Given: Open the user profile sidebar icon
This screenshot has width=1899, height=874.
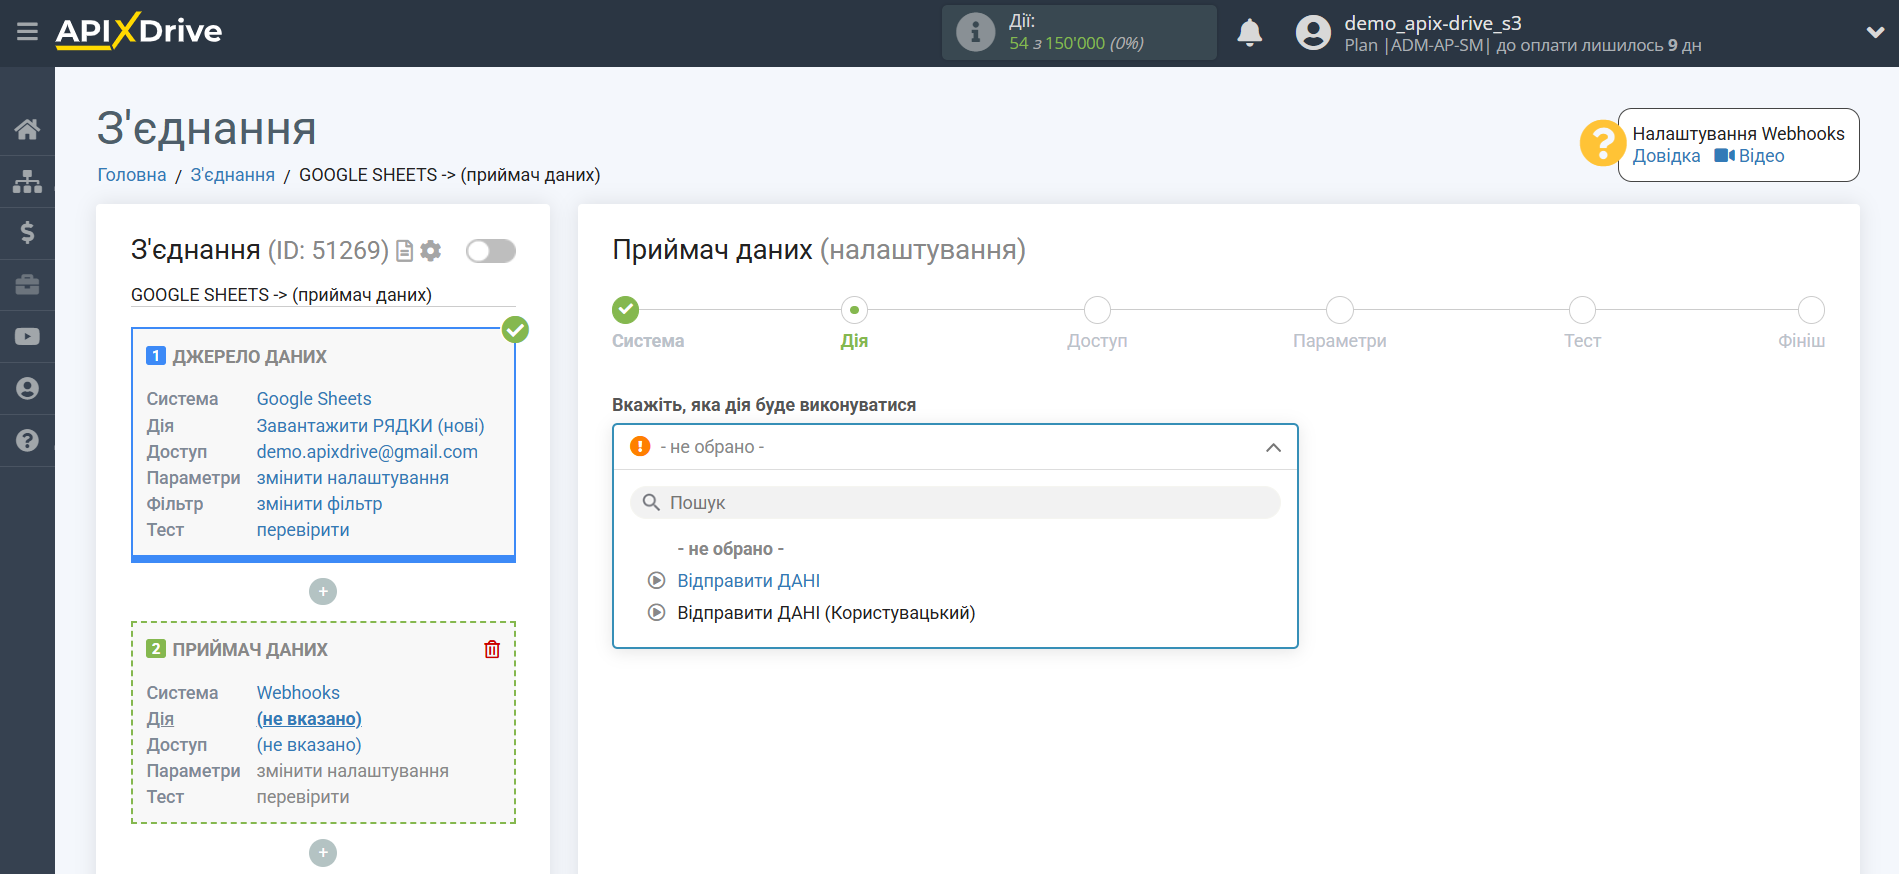Looking at the screenshot, I should coord(27,389).
